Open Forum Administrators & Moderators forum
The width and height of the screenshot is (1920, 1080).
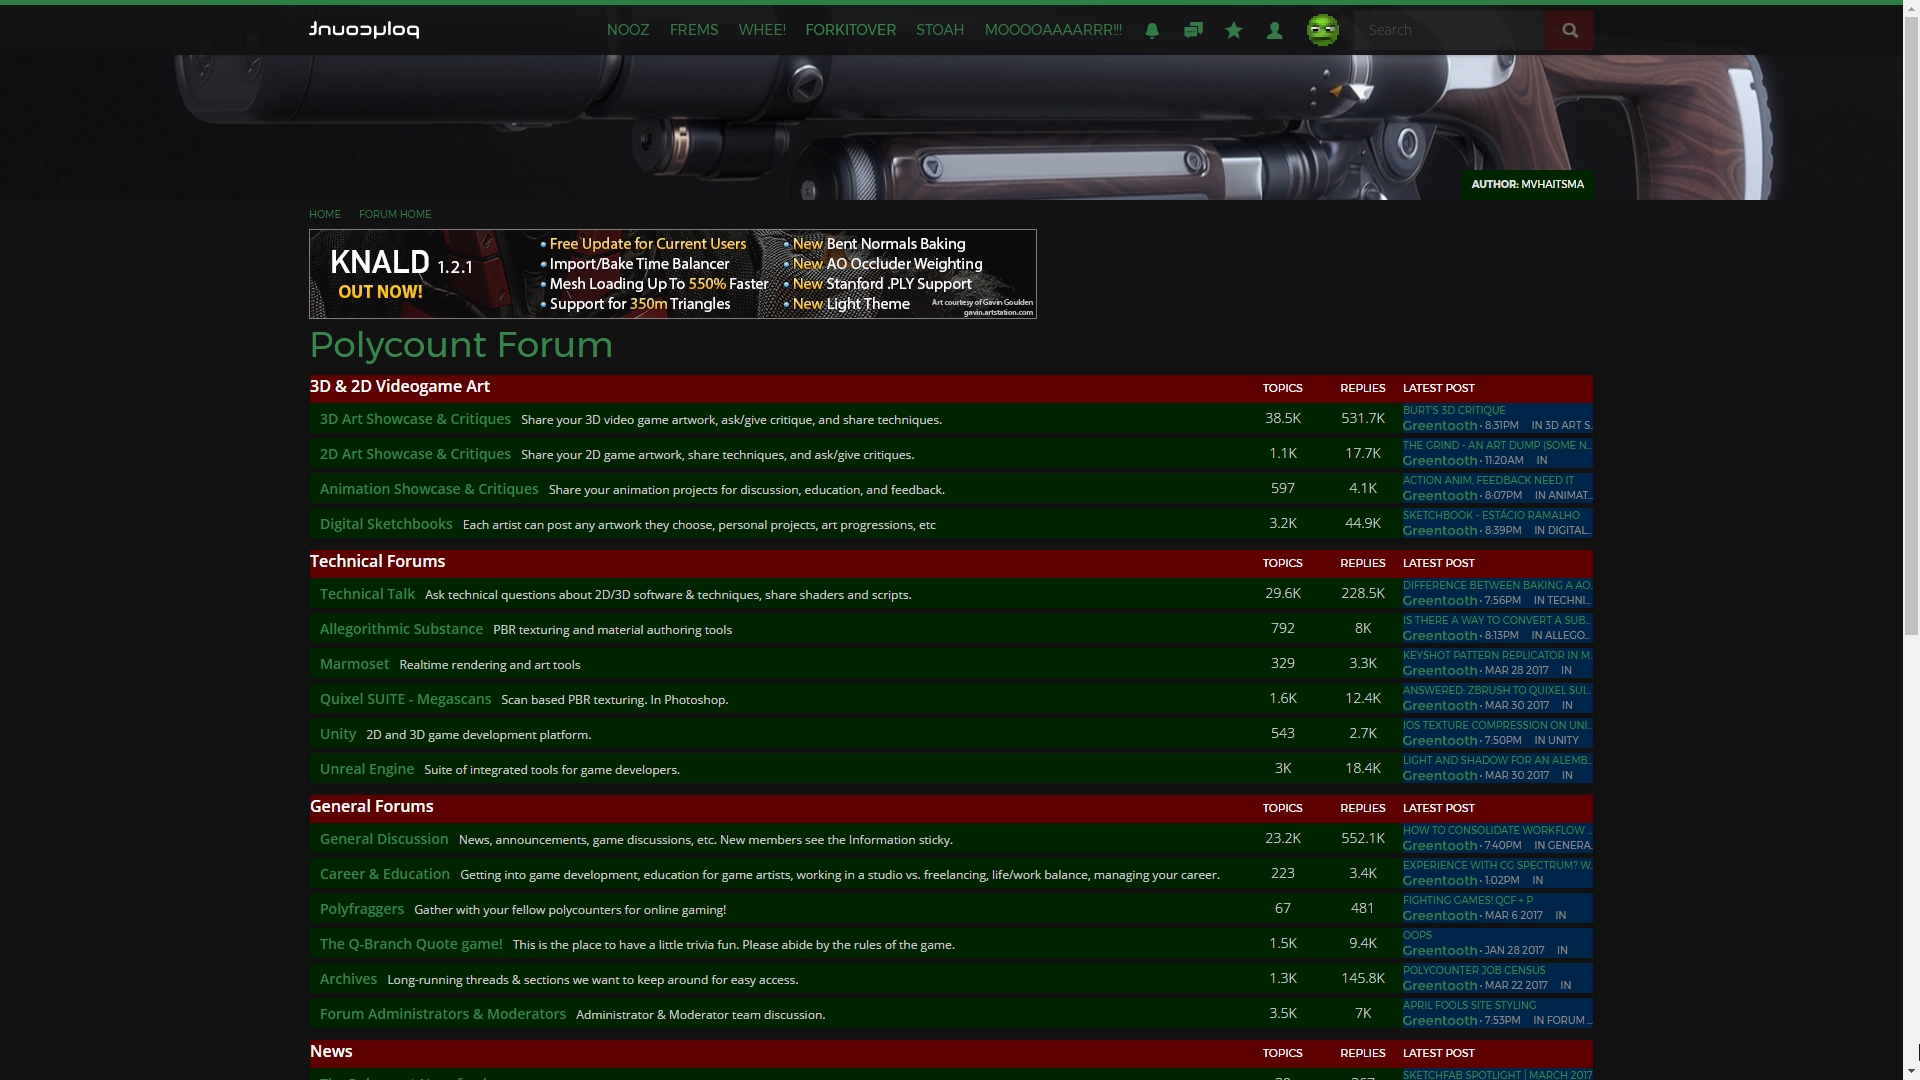443,1014
